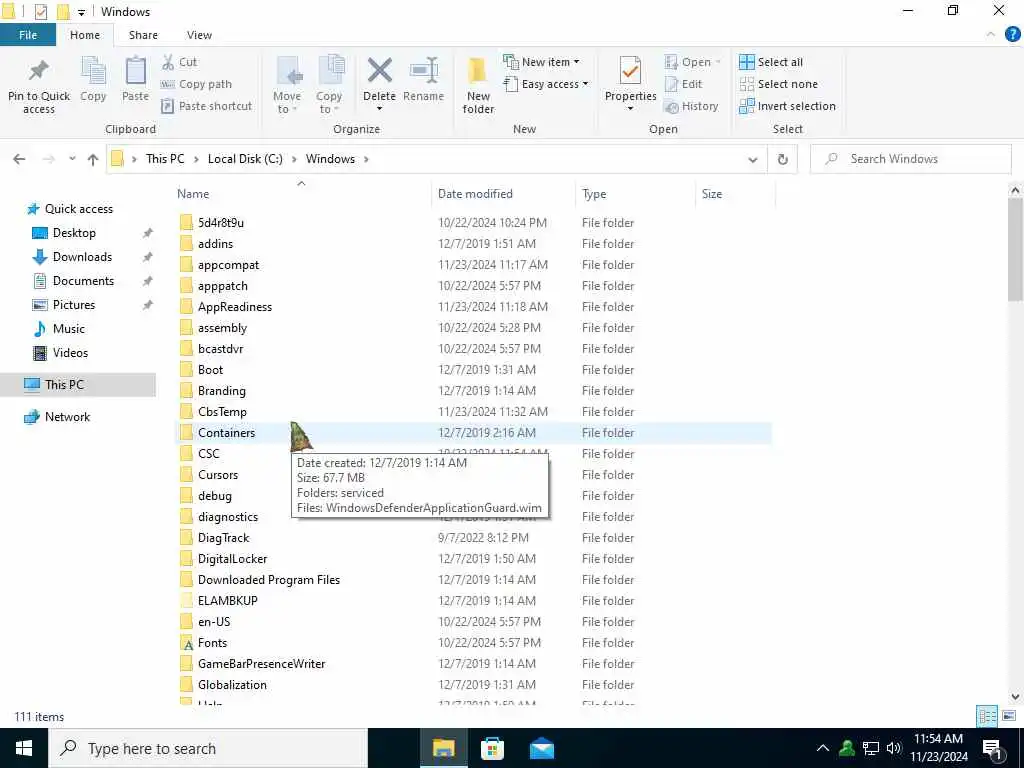This screenshot has height=768, width=1024.
Task: Click the Copy to icon
Action: pyautogui.click(x=330, y=71)
